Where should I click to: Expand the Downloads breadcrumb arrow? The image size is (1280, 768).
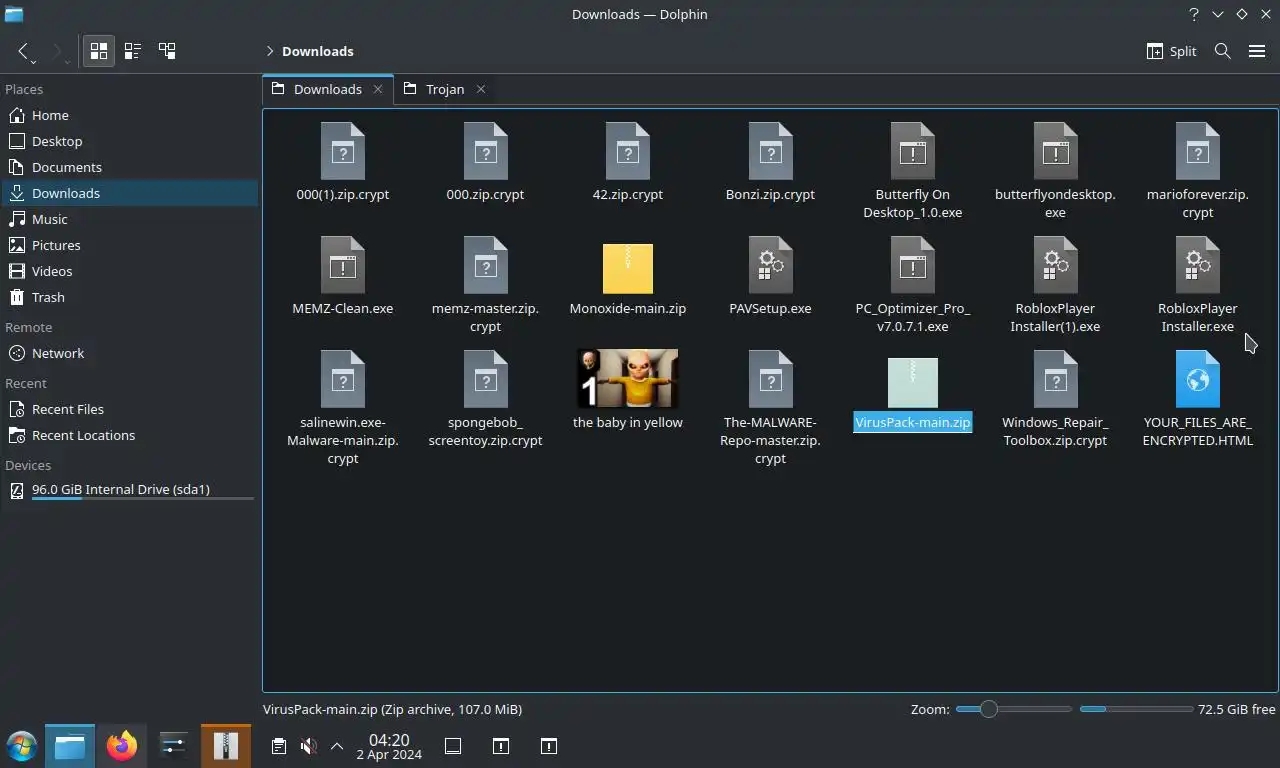coord(270,51)
